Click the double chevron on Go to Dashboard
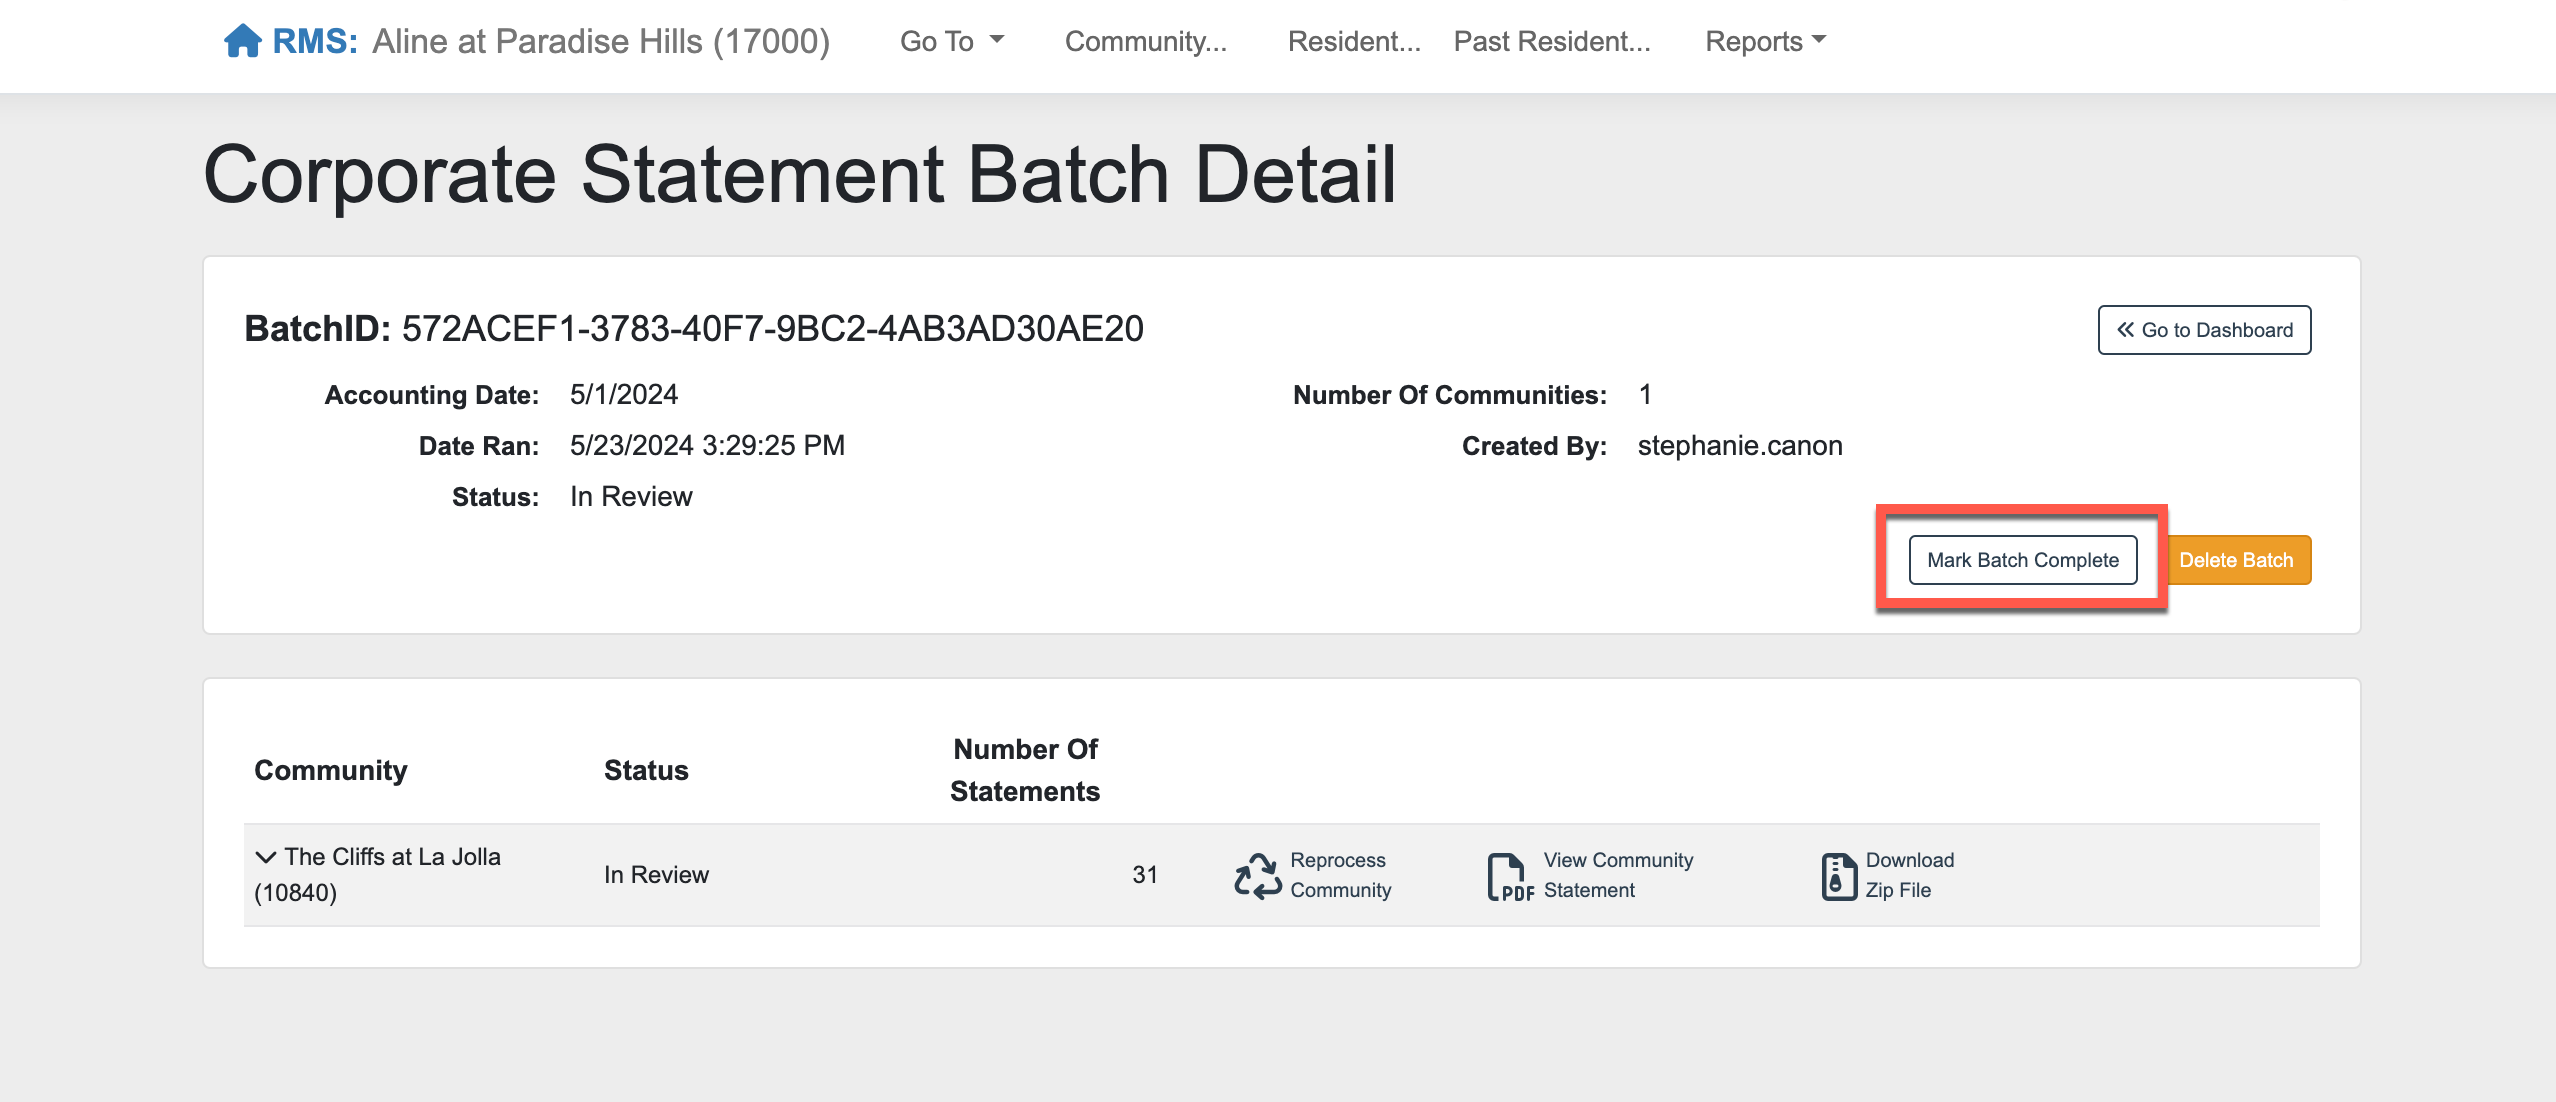Viewport: 2556px width, 1102px height. [2125, 330]
